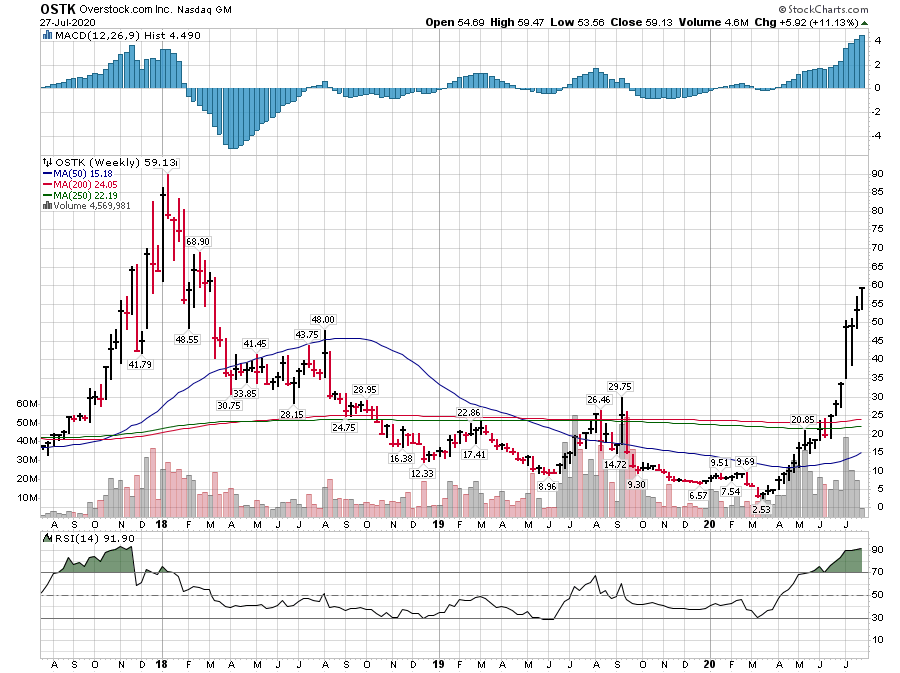The image size is (900, 673).
Task: Click the 2.53 low price label
Action: pos(761,509)
